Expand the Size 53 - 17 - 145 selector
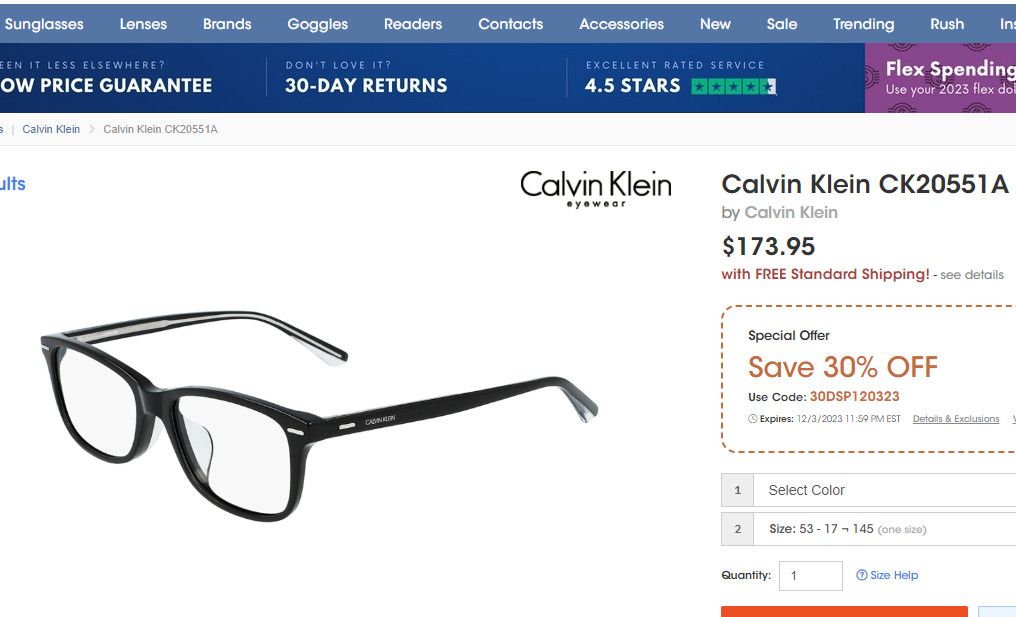This screenshot has height=617, width=1016. coord(885,529)
